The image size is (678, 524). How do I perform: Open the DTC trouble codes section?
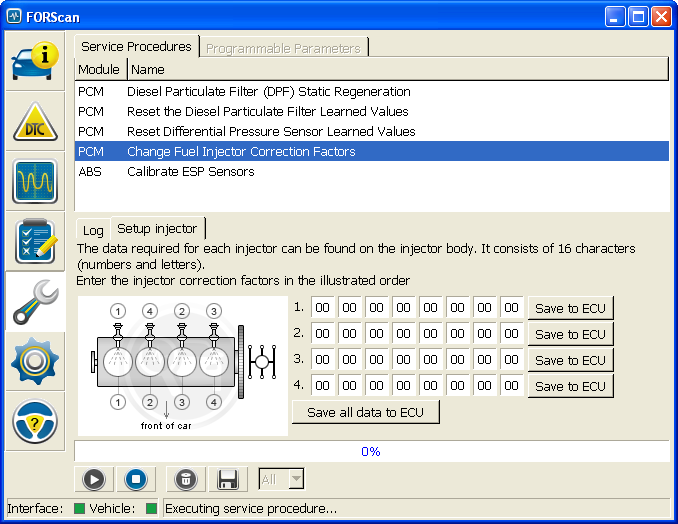point(35,122)
